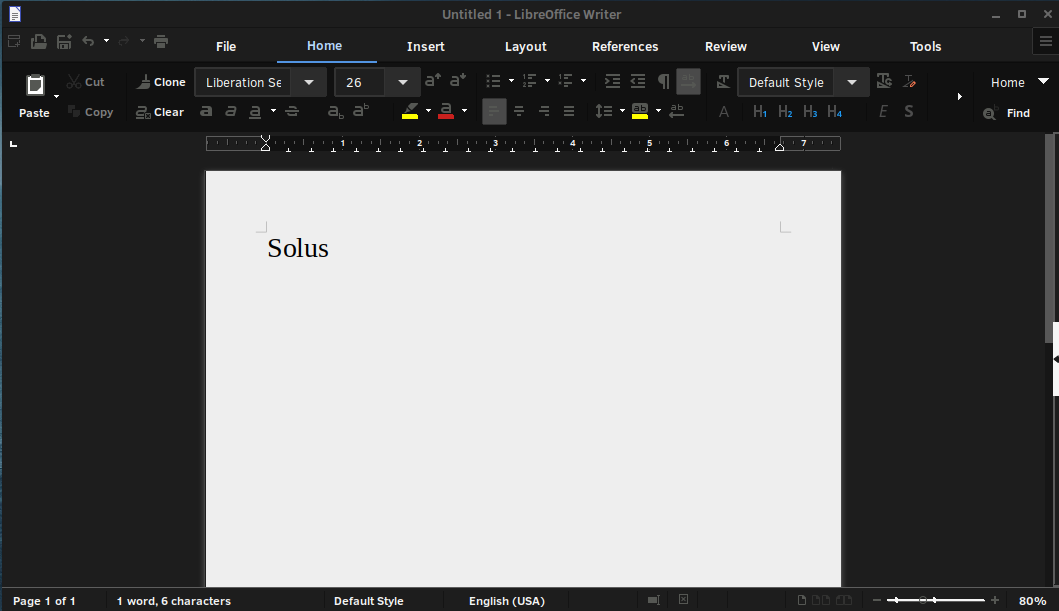This screenshot has height=611, width=1059.
Task: Switch to the References tab
Action: coord(625,47)
